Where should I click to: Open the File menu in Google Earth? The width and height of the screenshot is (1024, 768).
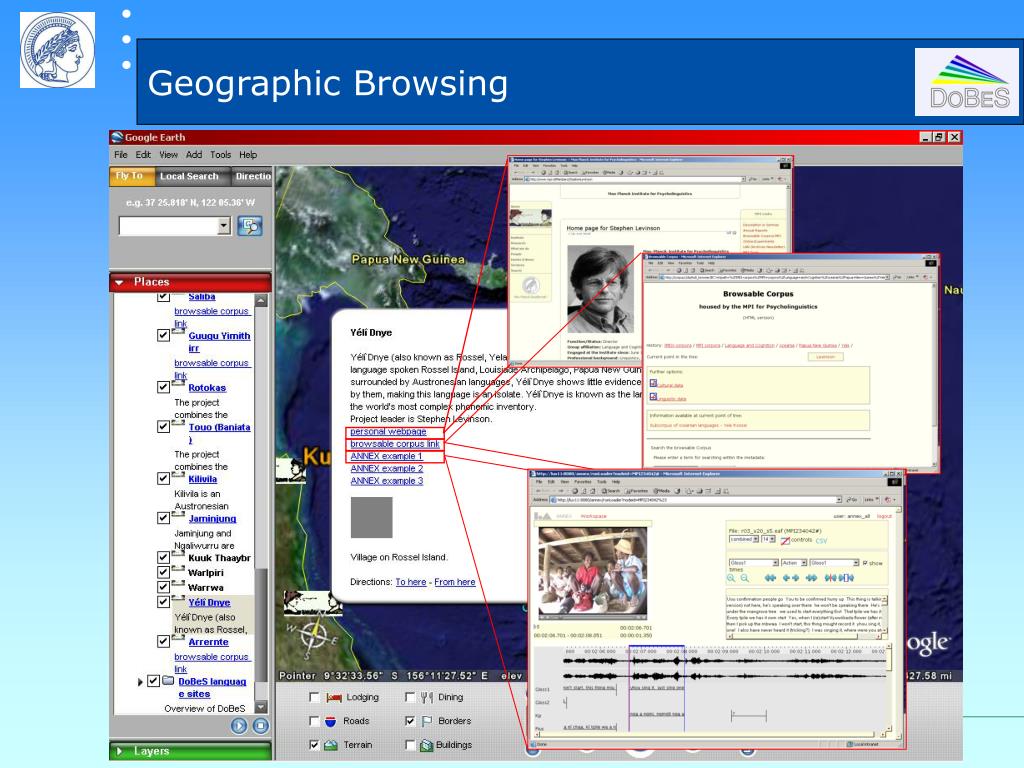click(x=121, y=155)
